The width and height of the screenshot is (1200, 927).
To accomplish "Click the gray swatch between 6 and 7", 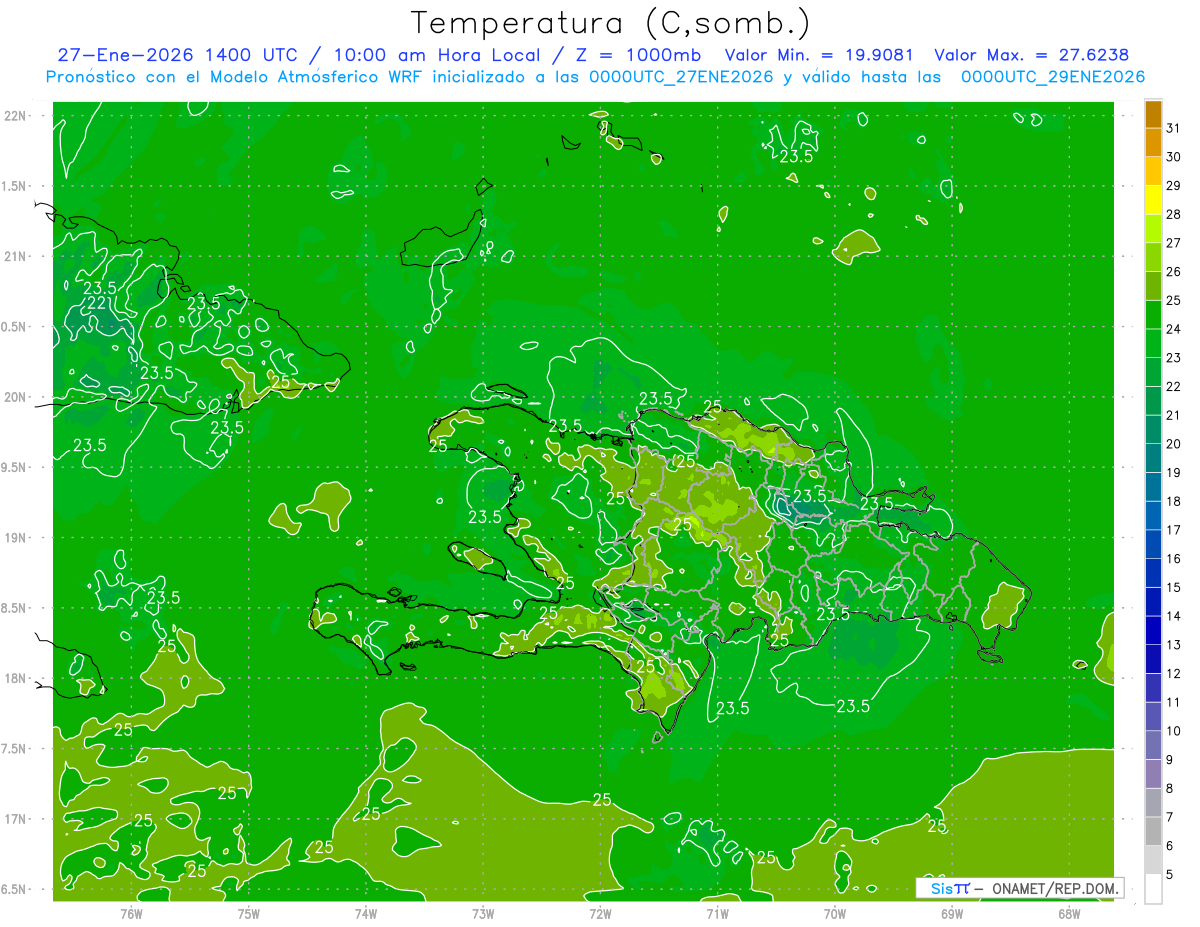I will pos(1153,832).
